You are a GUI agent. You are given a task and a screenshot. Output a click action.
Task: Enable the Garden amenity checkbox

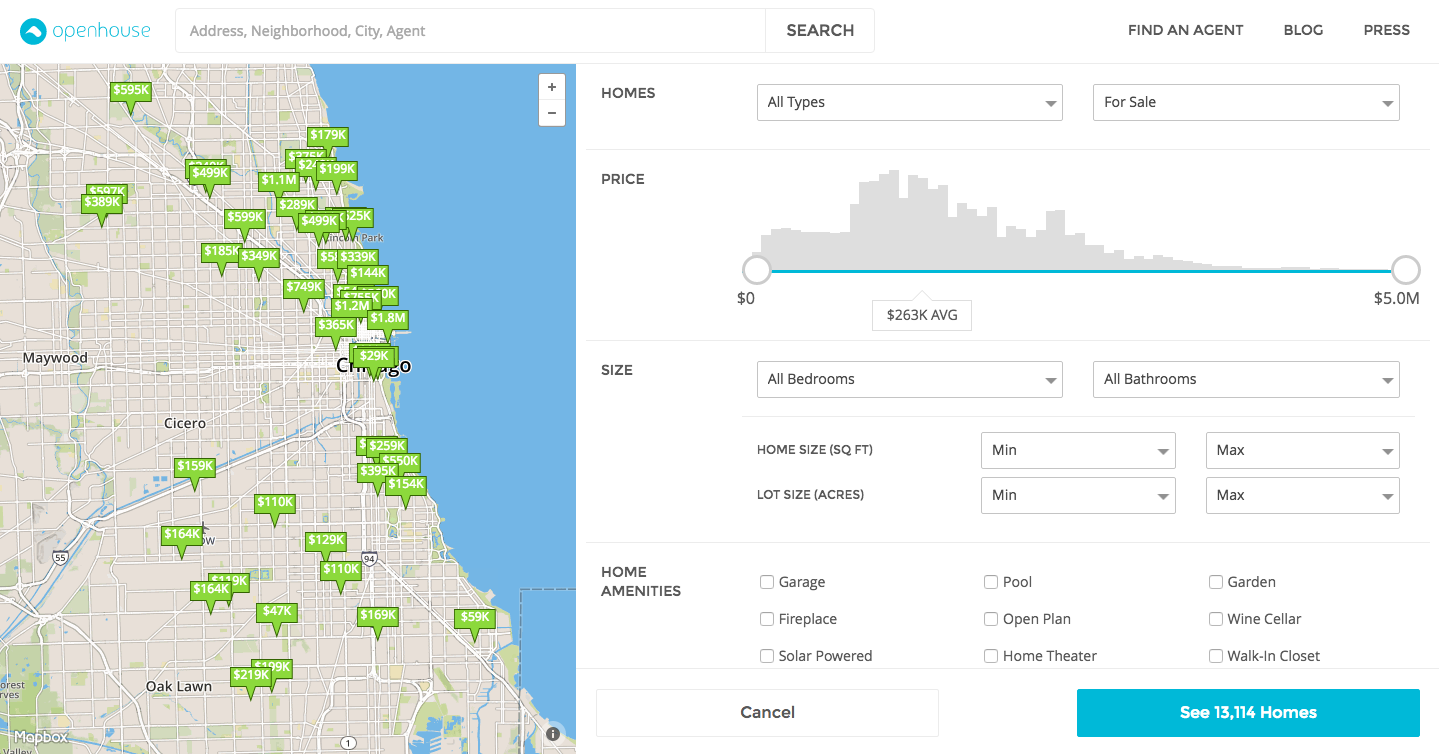(x=1216, y=582)
